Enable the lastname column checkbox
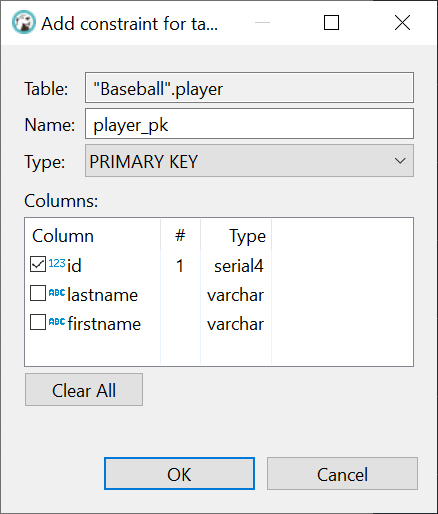This screenshot has height=514, width=438. pyautogui.click(x=38, y=293)
